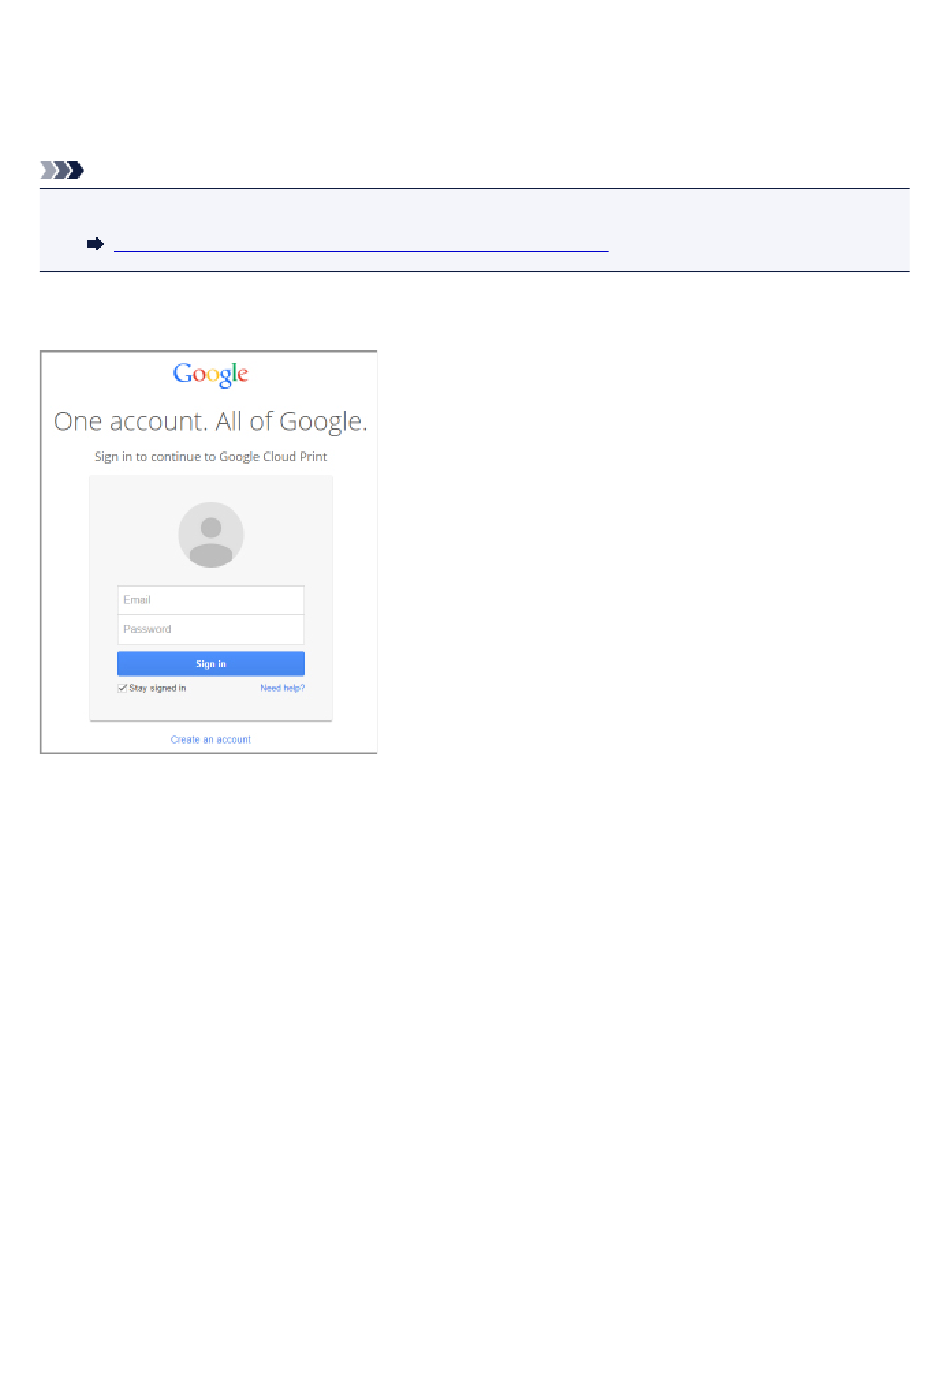Focus the Password input field

(211, 629)
